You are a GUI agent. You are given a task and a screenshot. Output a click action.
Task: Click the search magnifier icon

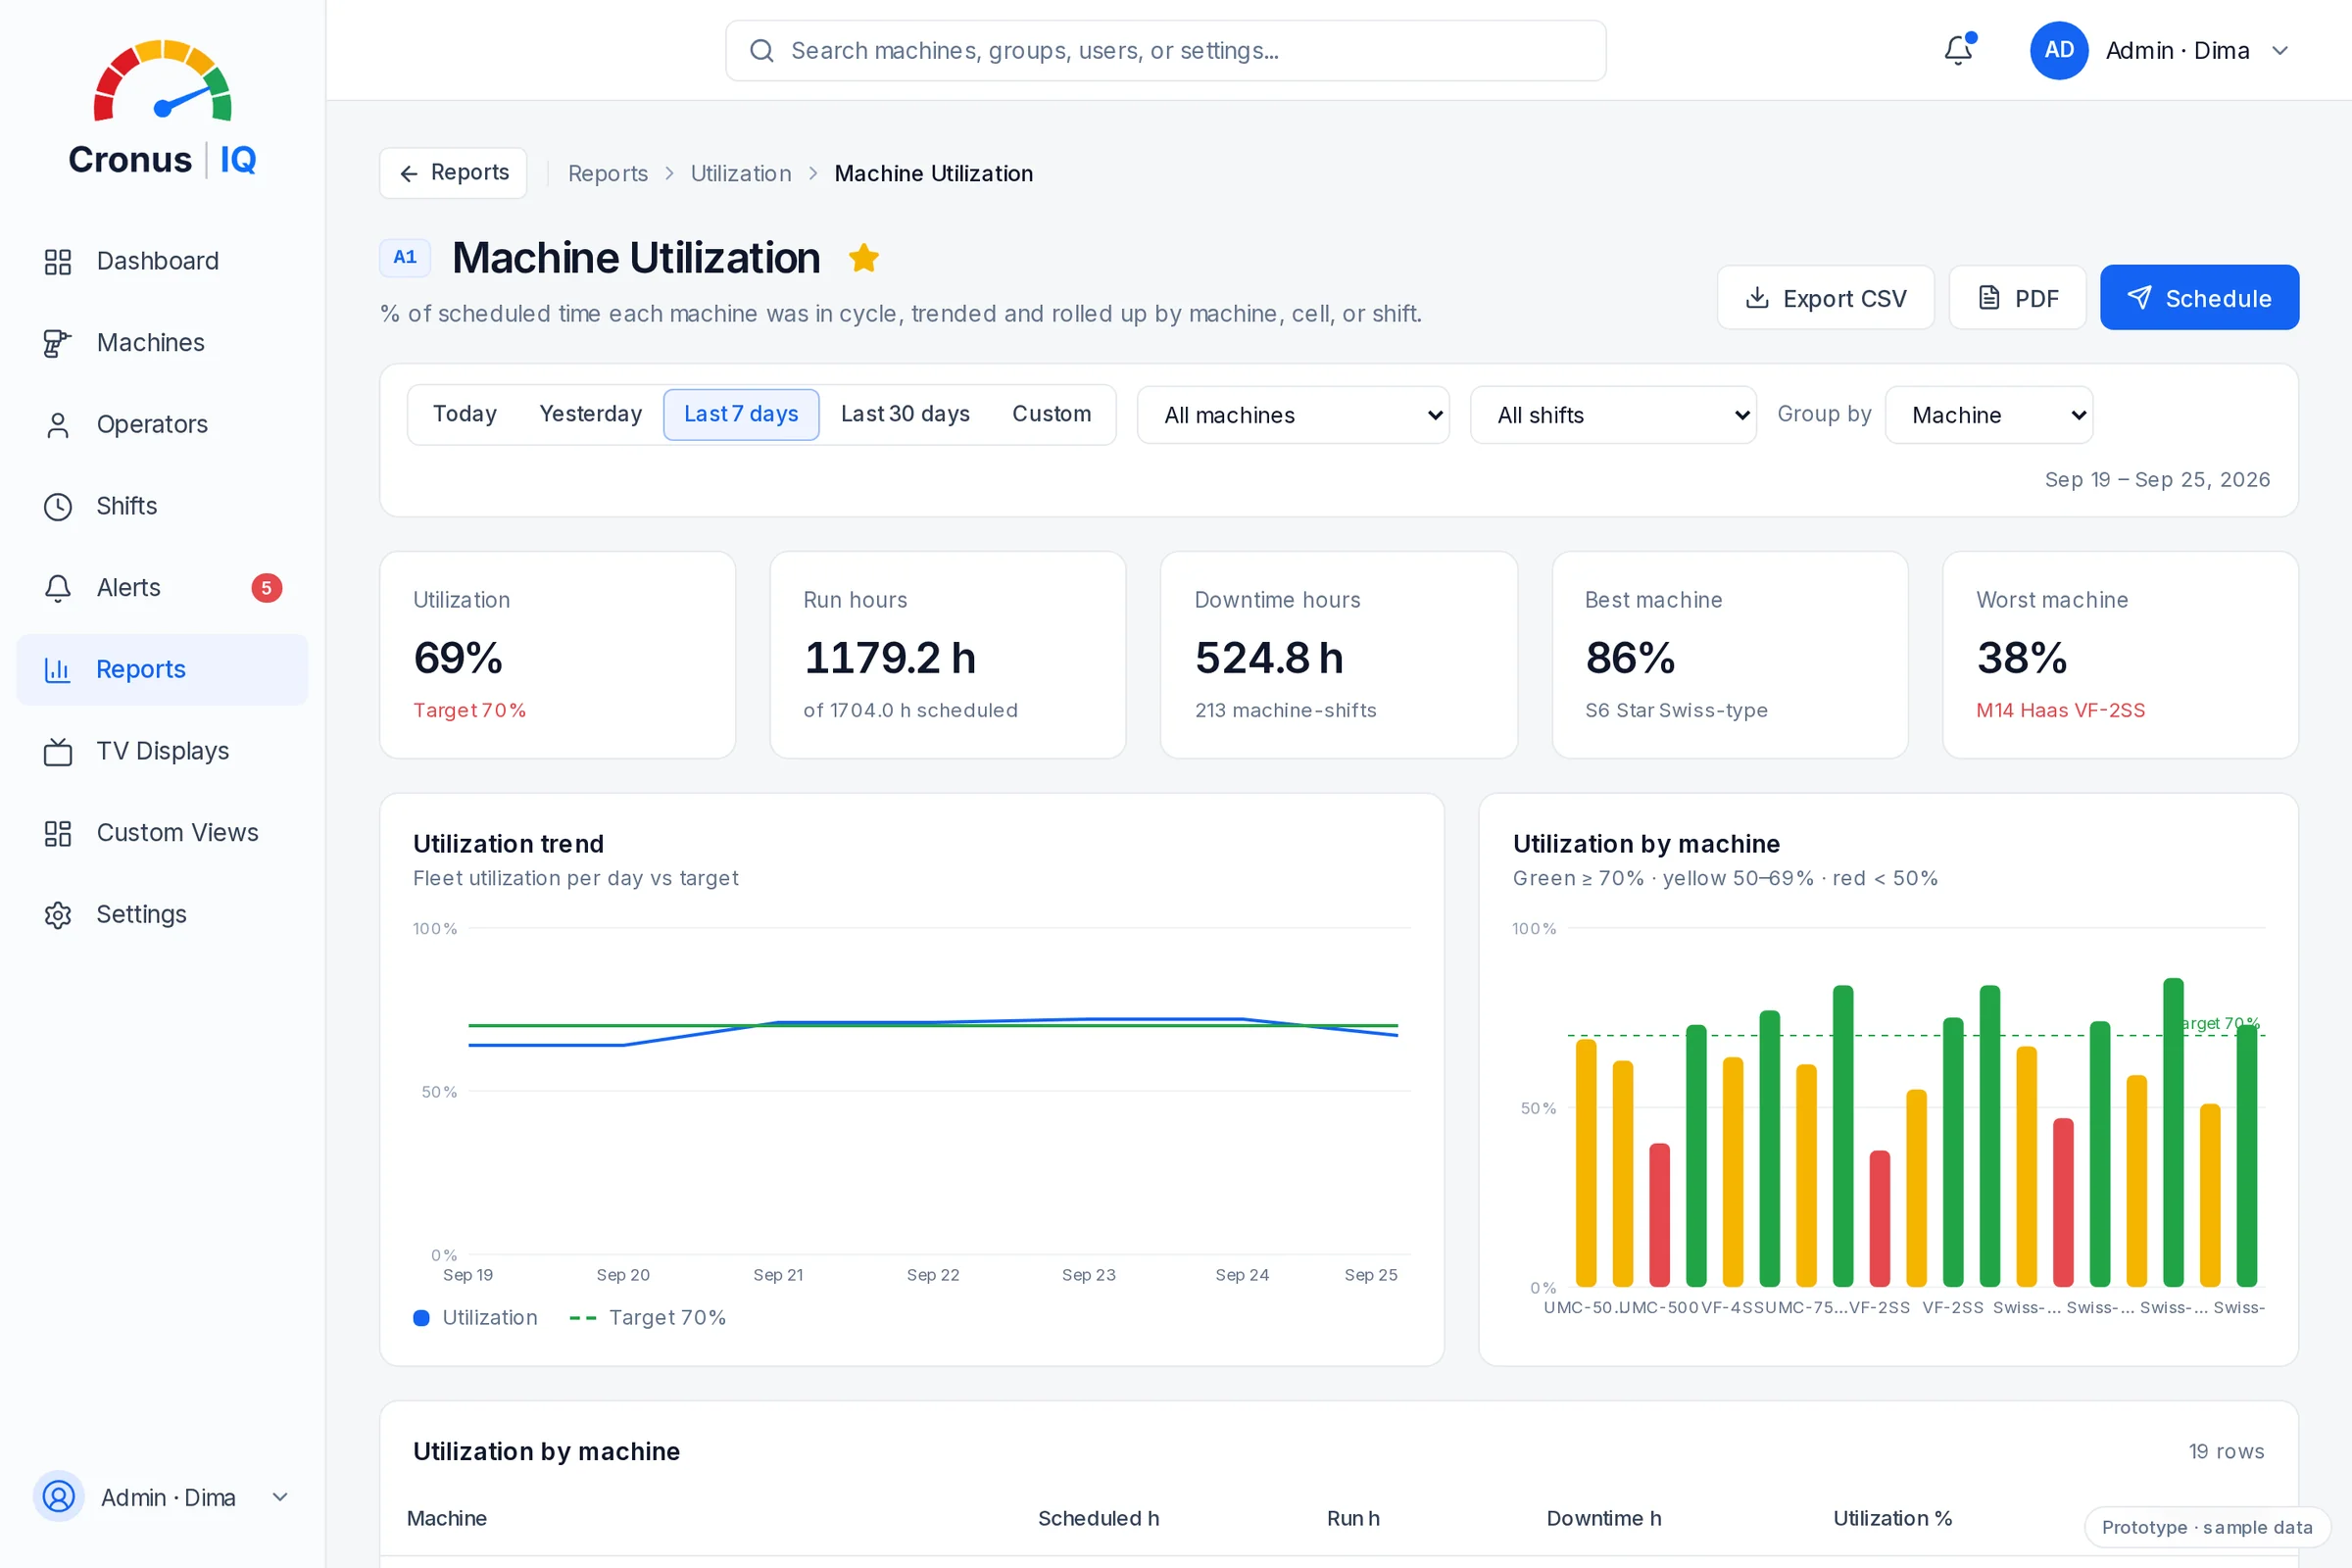point(762,50)
